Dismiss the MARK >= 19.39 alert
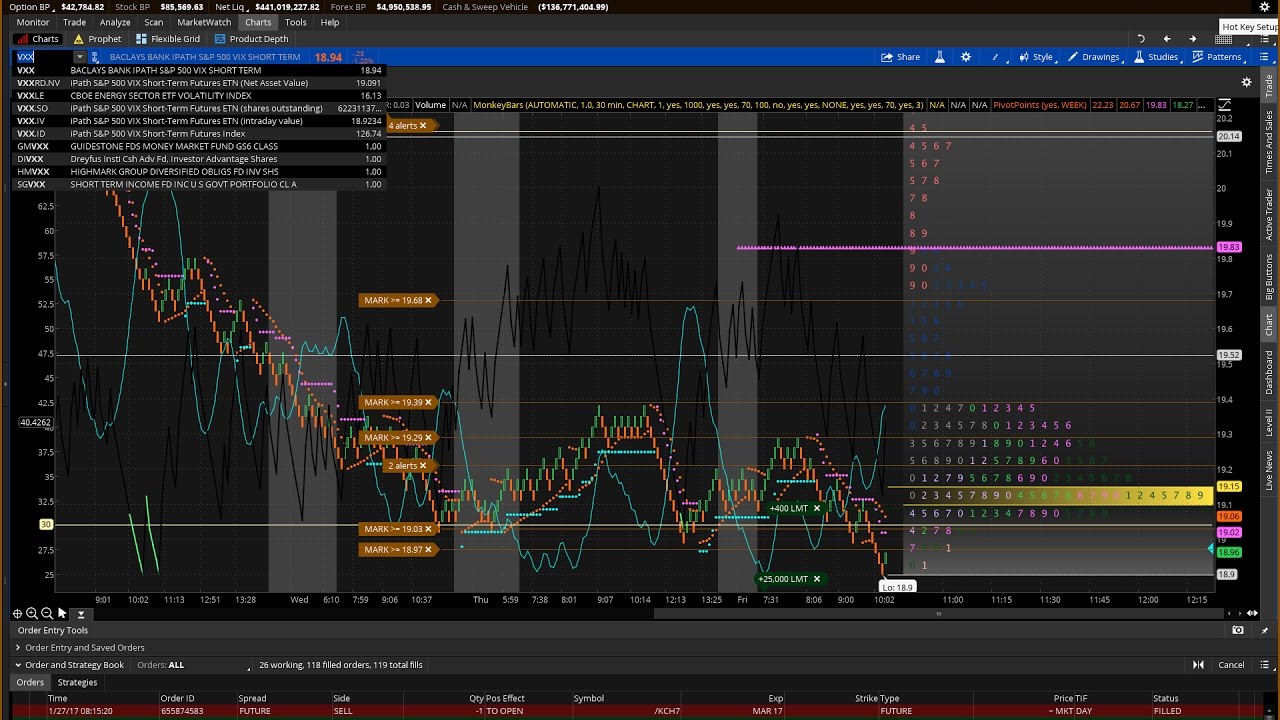Image resolution: width=1280 pixels, height=720 pixels. 429,402
